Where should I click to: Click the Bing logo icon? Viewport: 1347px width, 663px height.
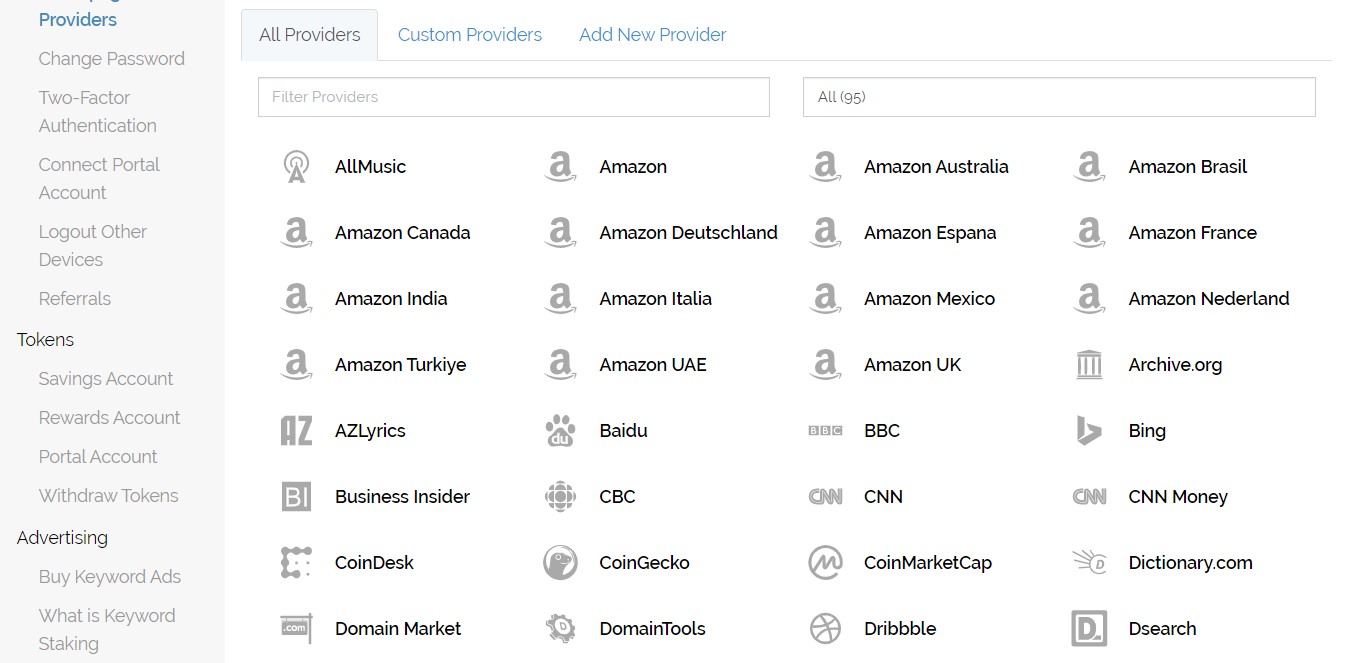[1089, 431]
